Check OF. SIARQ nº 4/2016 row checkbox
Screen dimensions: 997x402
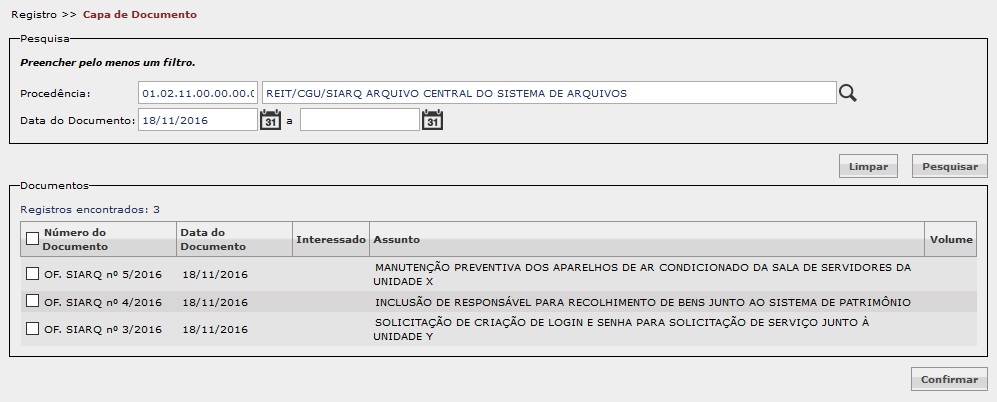click(x=32, y=301)
